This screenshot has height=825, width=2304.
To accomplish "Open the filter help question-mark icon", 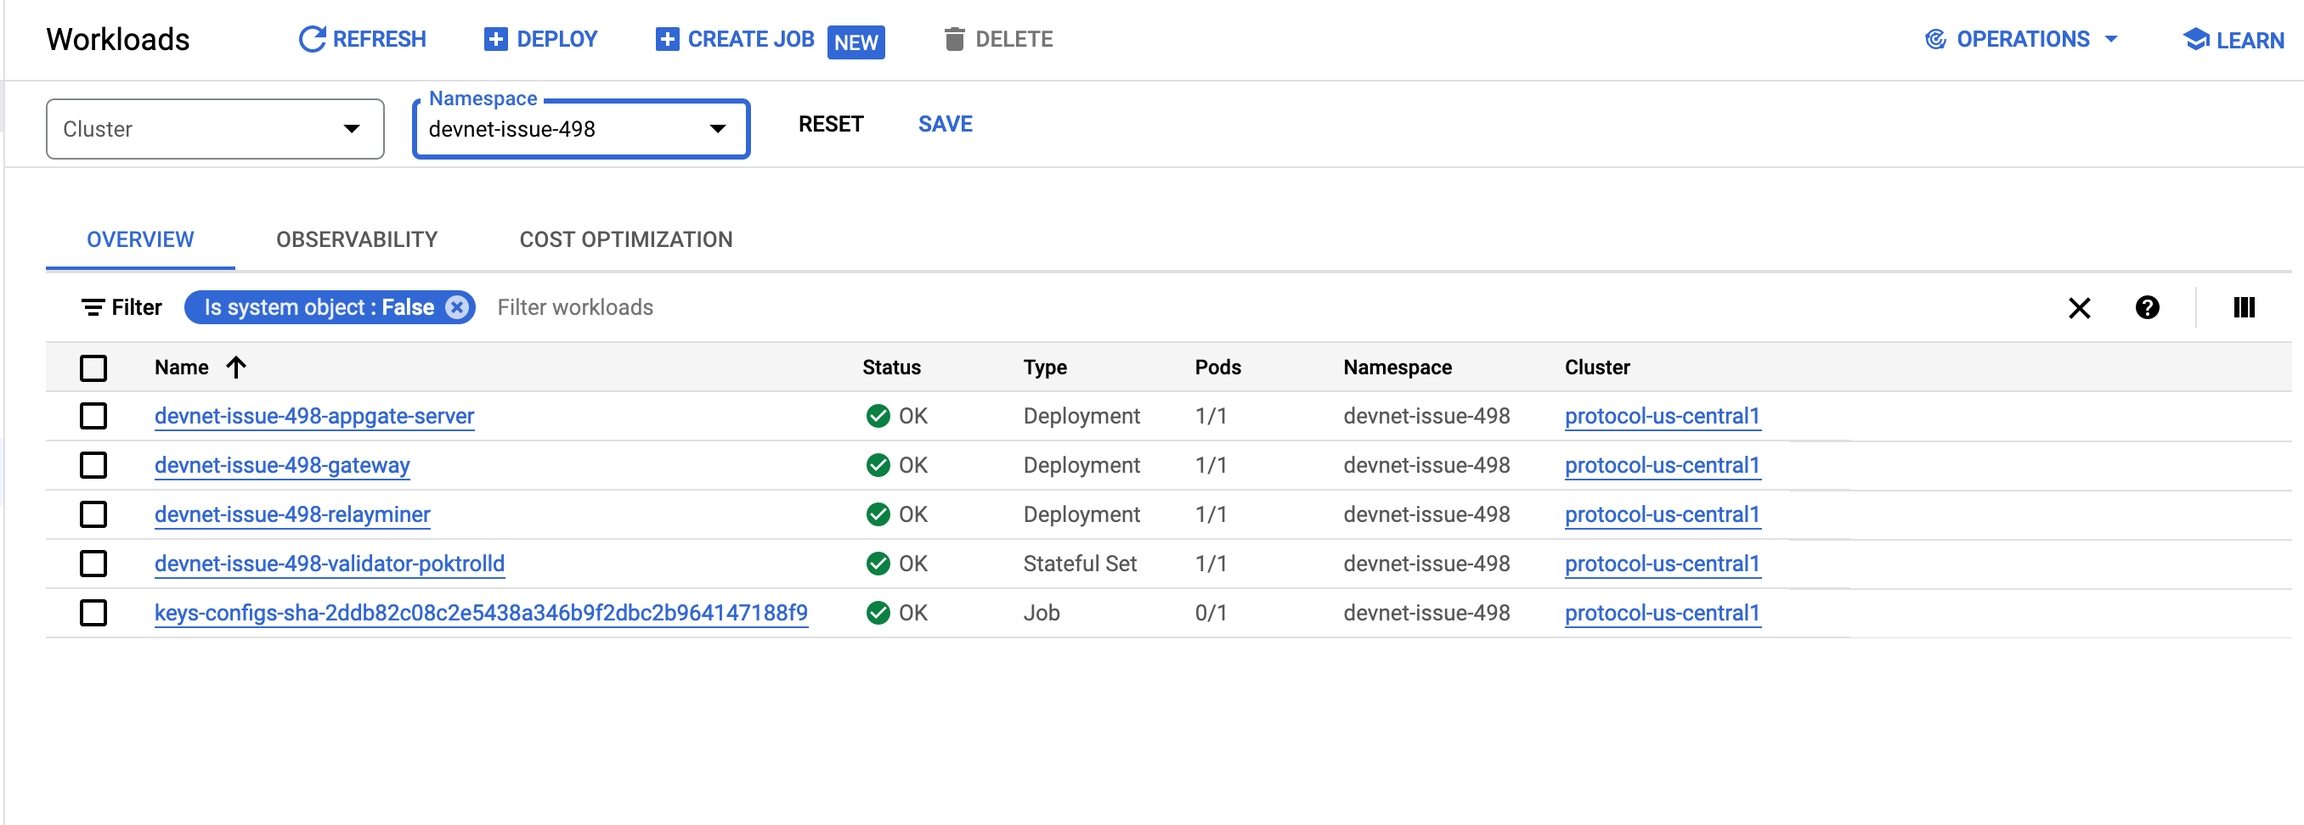I will (x=2147, y=308).
